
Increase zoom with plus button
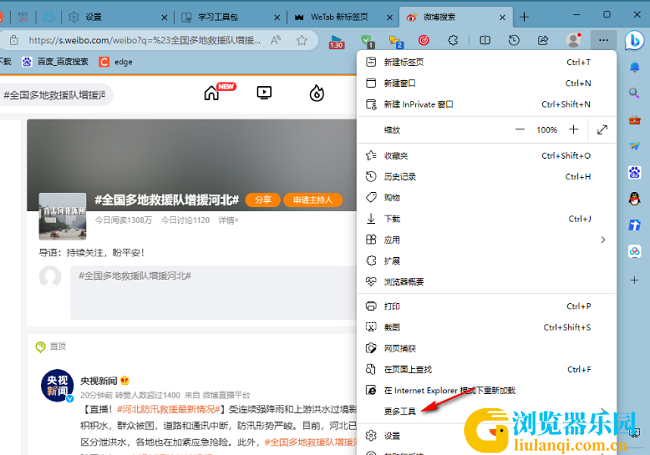[574, 130]
